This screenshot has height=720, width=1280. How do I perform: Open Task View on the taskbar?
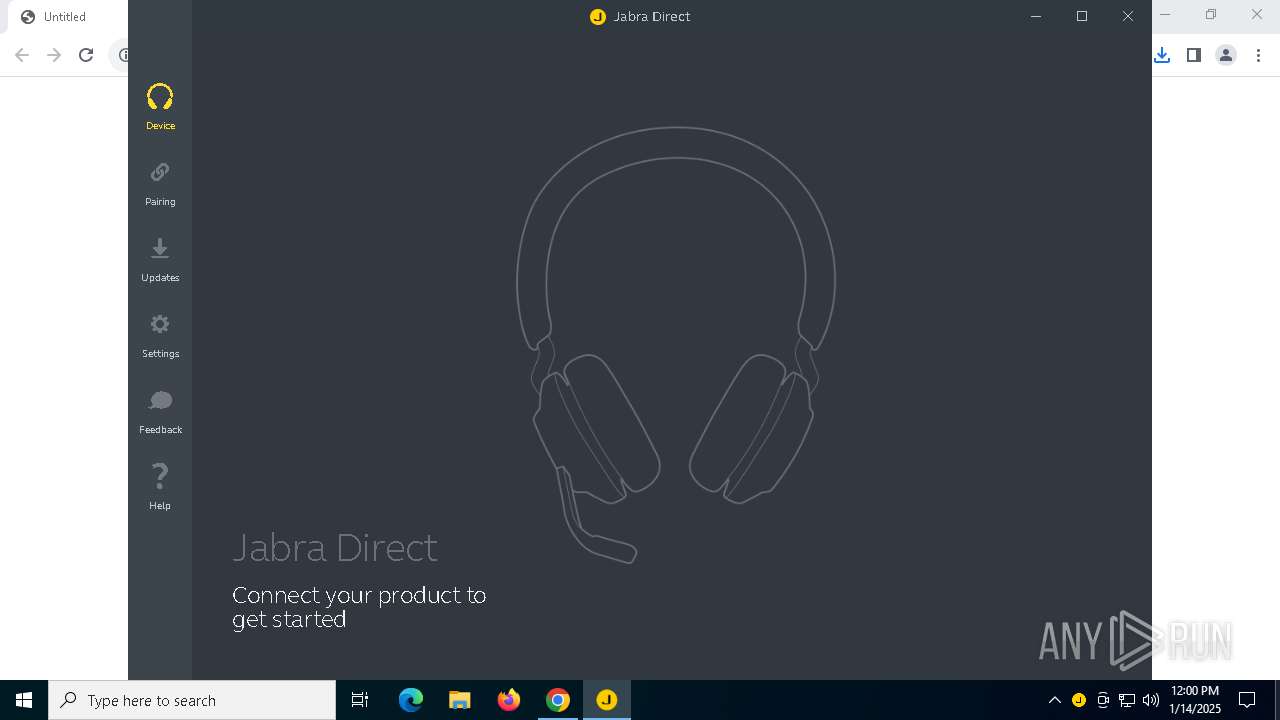(360, 700)
